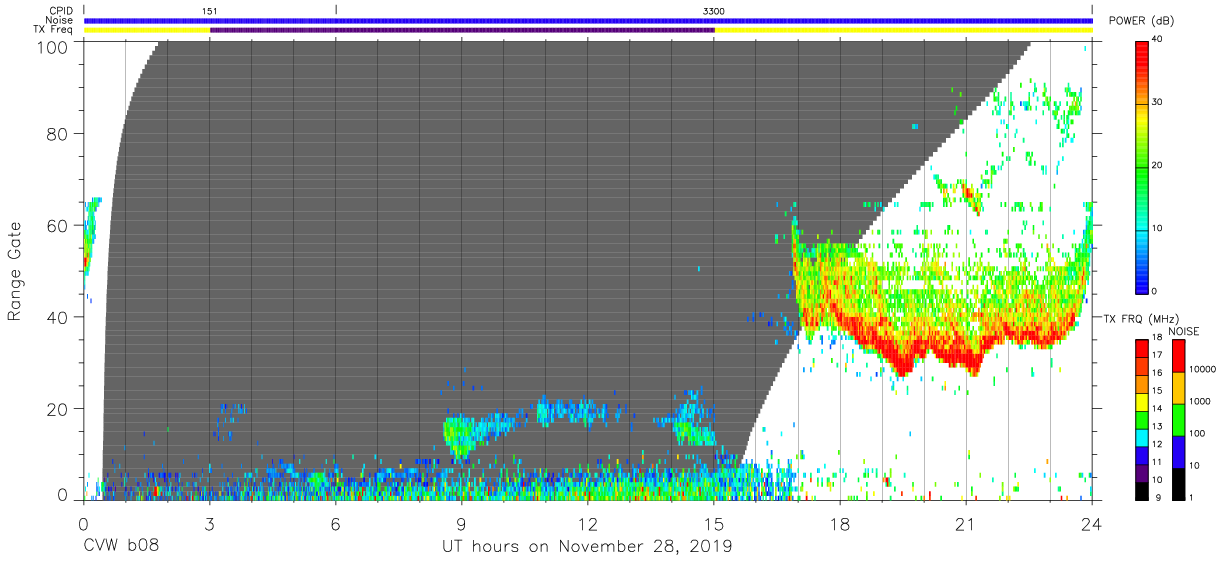Click the '10000' noise scale label

click(1203, 369)
